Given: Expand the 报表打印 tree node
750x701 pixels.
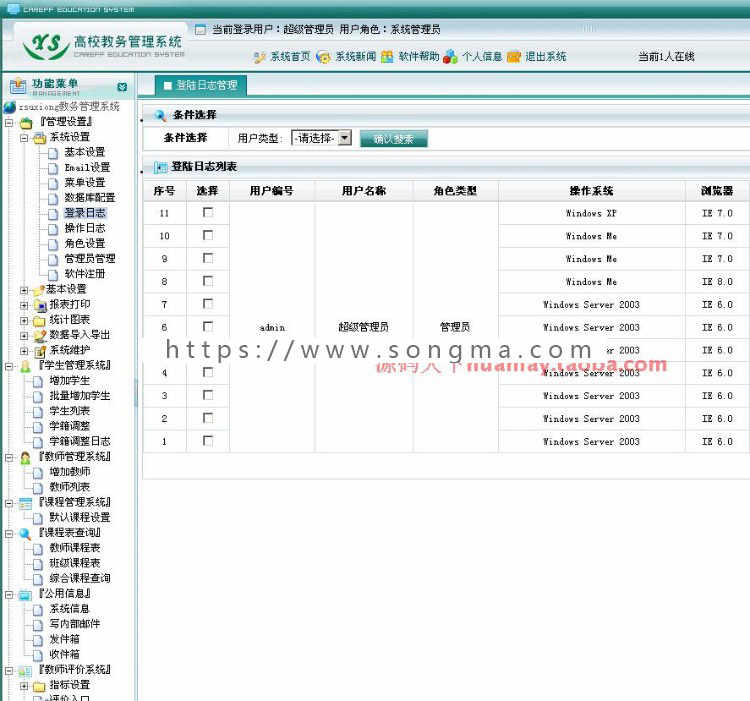Looking at the screenshot, I should coord(24,305).
